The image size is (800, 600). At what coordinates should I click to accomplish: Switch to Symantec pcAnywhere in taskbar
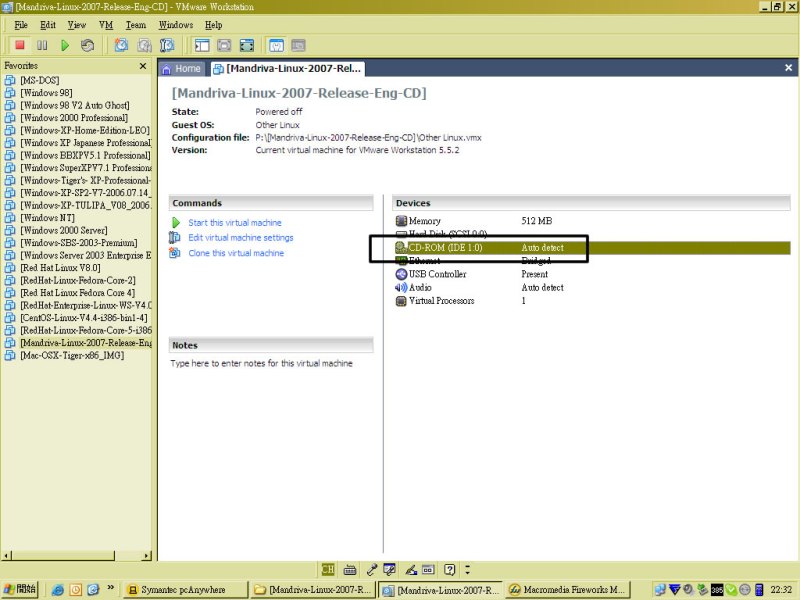pos(183,590)
